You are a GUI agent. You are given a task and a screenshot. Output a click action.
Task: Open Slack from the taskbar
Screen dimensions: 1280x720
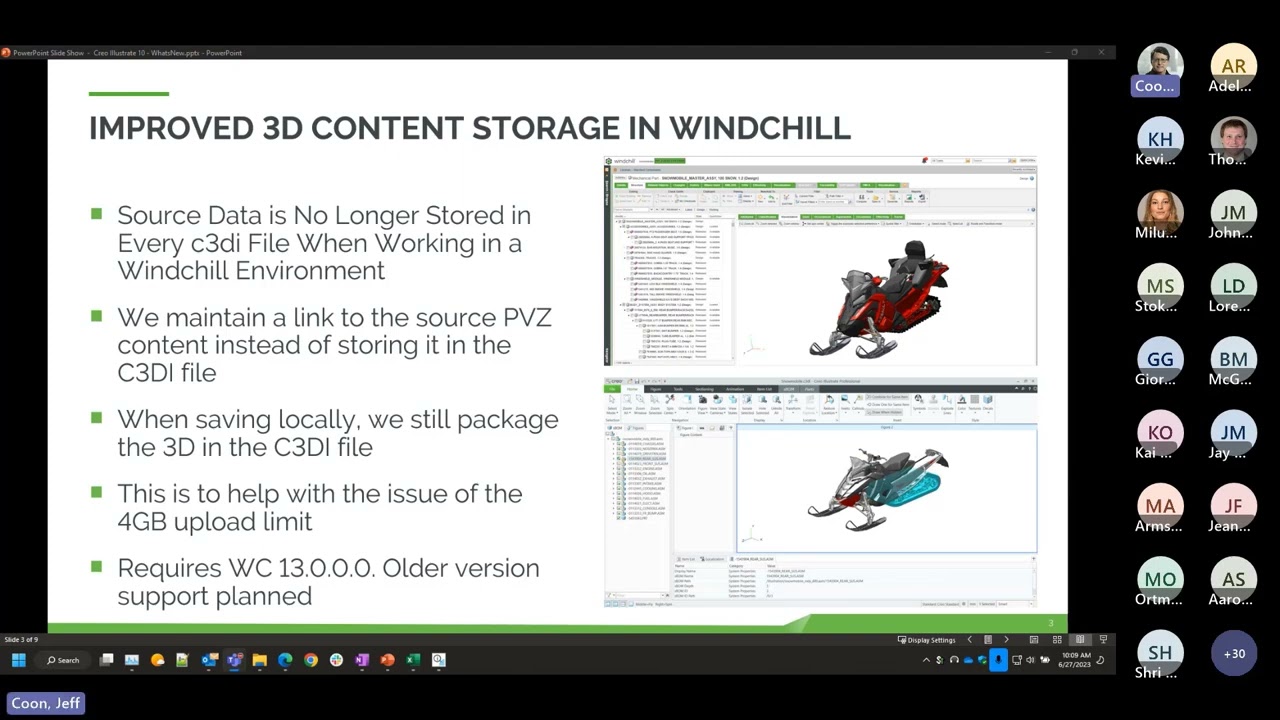click(336, 660)
